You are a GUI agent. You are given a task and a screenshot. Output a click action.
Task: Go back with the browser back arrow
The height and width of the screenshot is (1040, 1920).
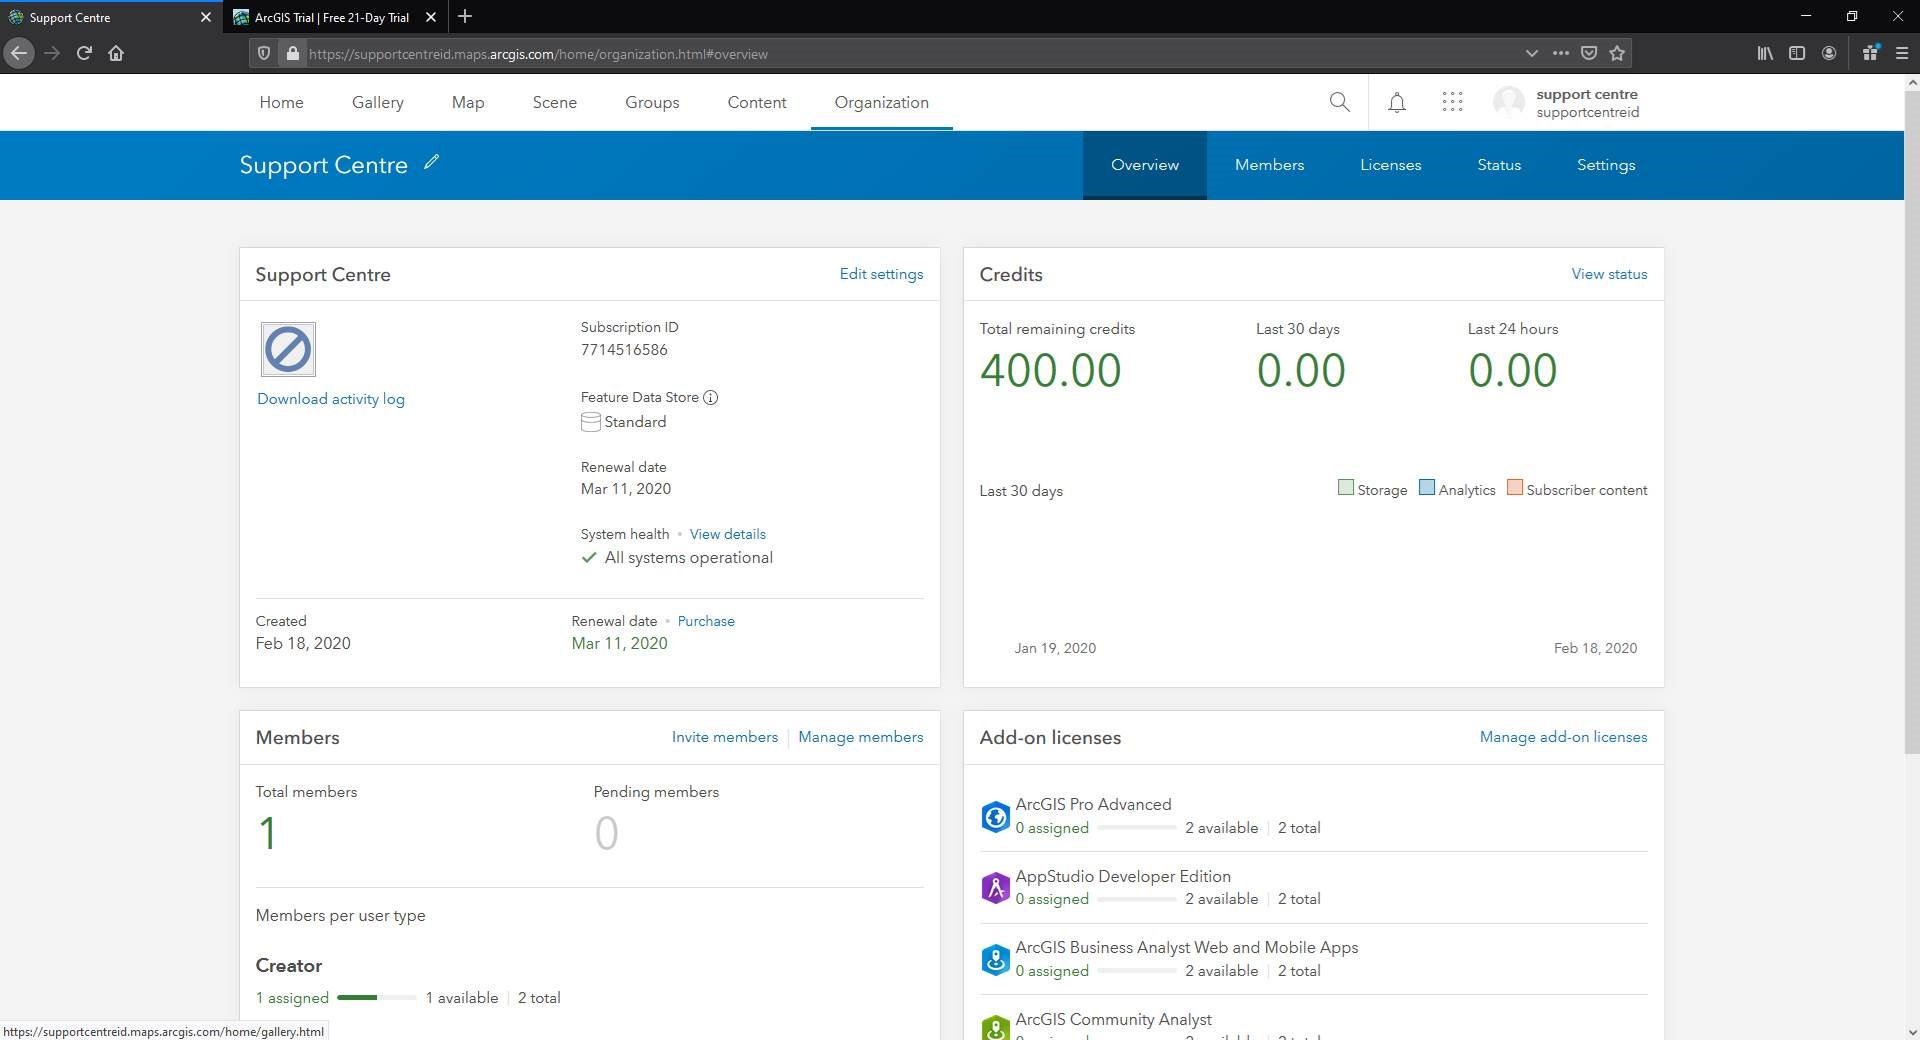click(x=19, y=54)
